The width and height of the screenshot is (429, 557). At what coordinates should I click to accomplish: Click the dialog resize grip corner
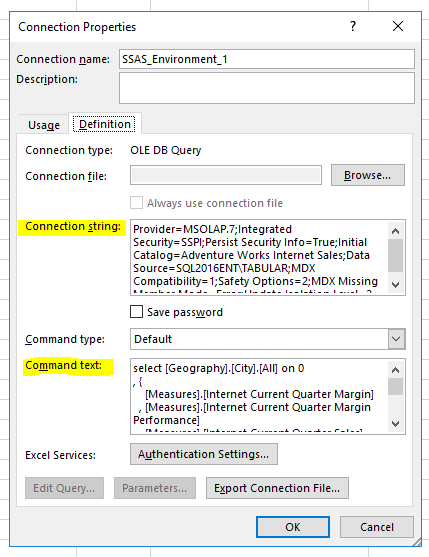[x=417, y=542]
